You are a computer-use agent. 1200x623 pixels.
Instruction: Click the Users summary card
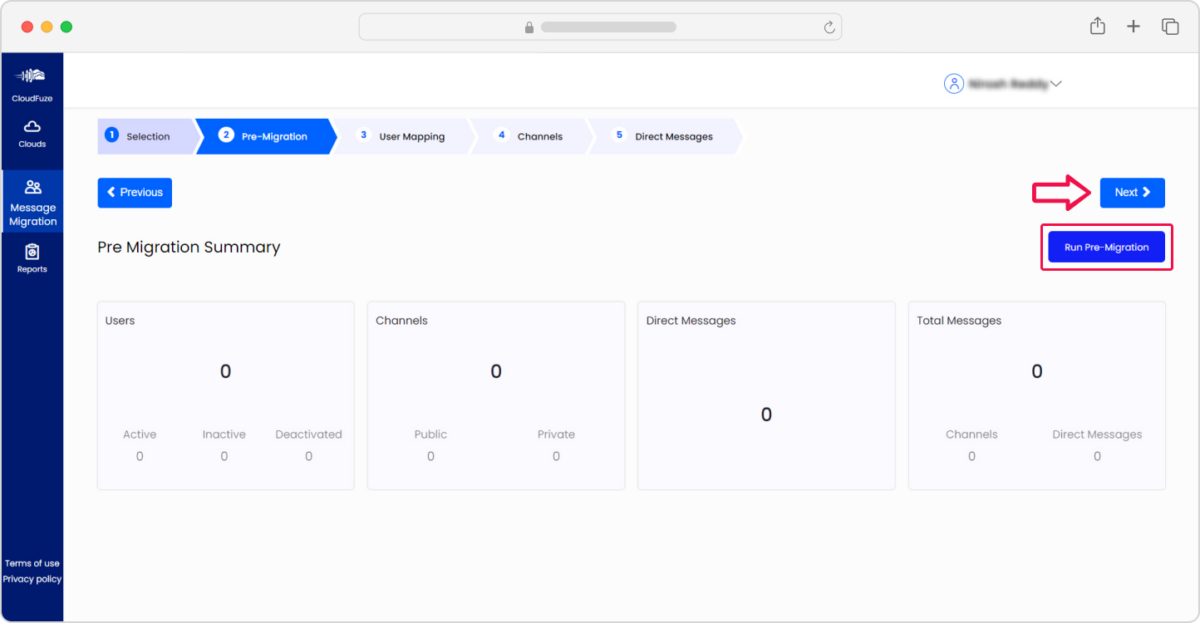pyautogui.click(x=225, y=395)
